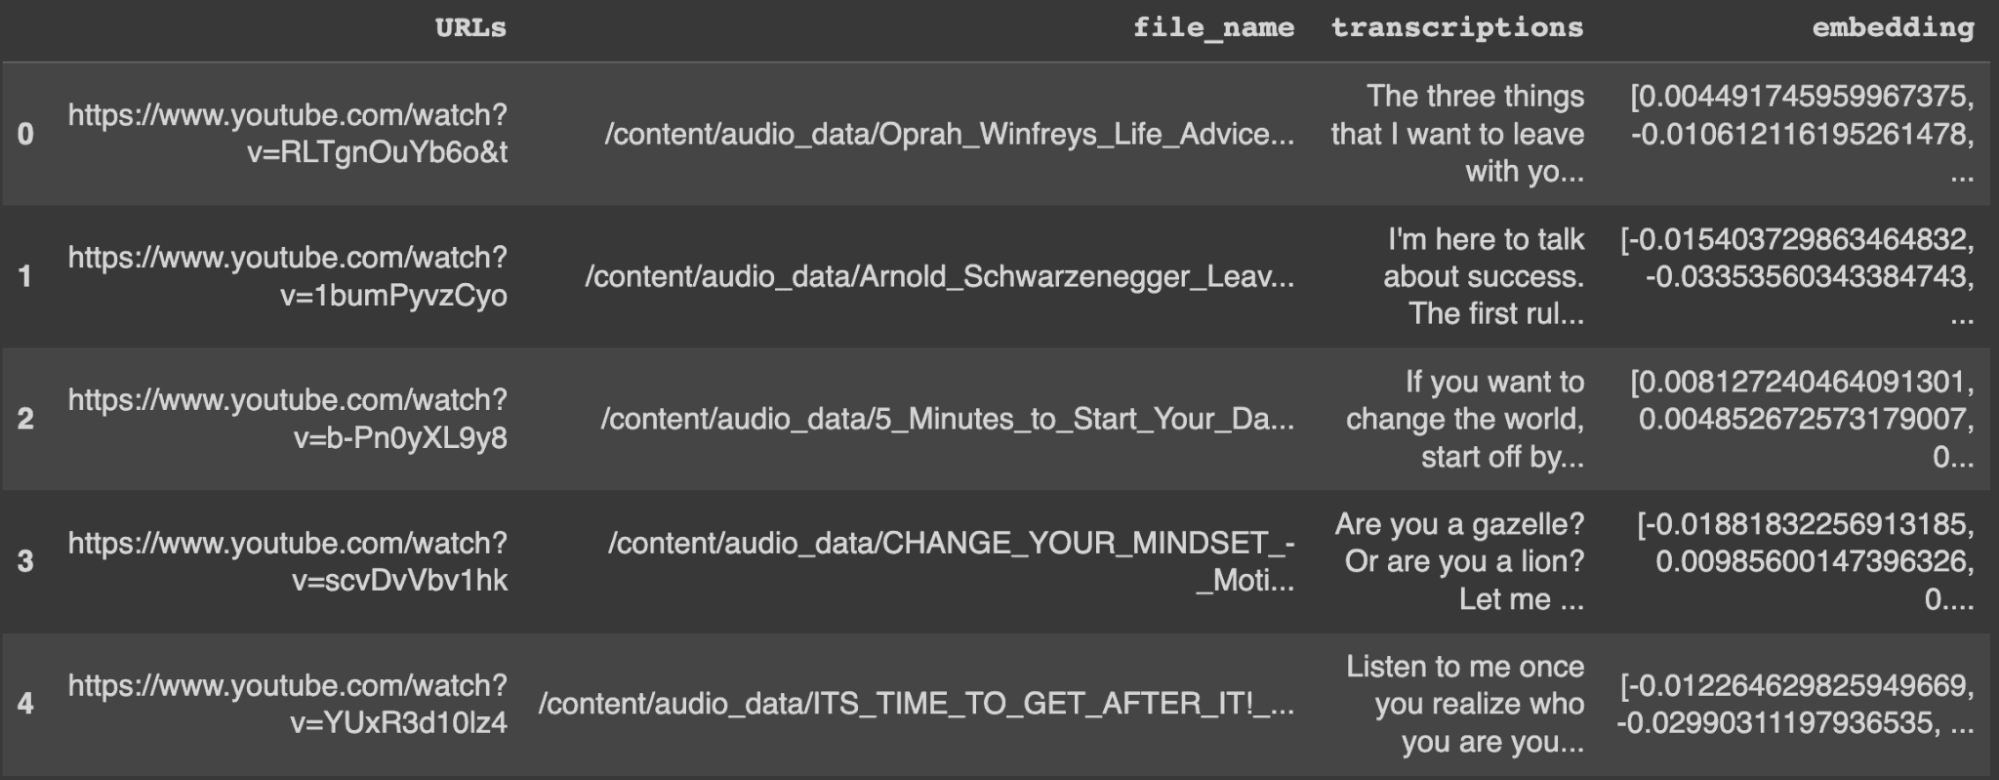Screen dimensions: 1999x780
Task: Open the YouTube link ending in scvDvVbv1hk
Action: coord(288,561)
